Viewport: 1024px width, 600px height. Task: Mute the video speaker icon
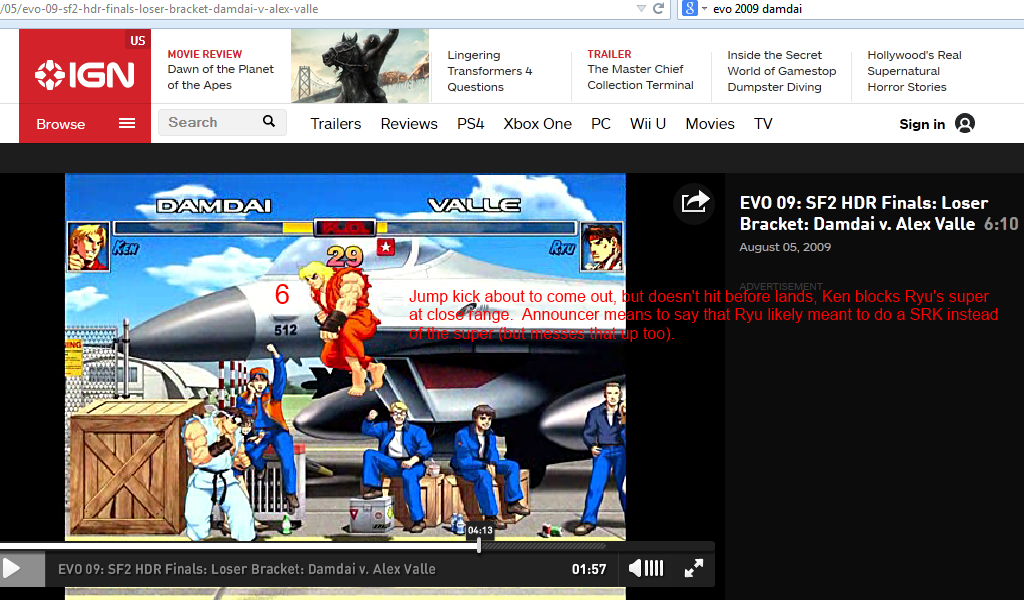coord(635,569)
